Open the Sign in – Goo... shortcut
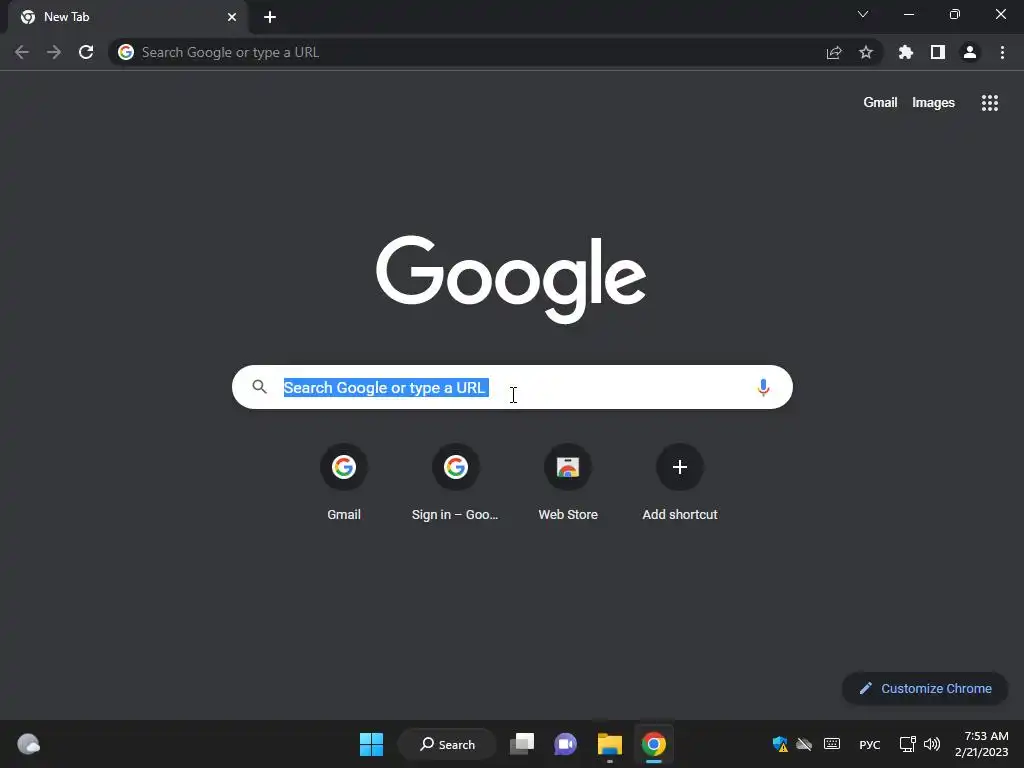 pyautogui.click(x=455, y=483)
